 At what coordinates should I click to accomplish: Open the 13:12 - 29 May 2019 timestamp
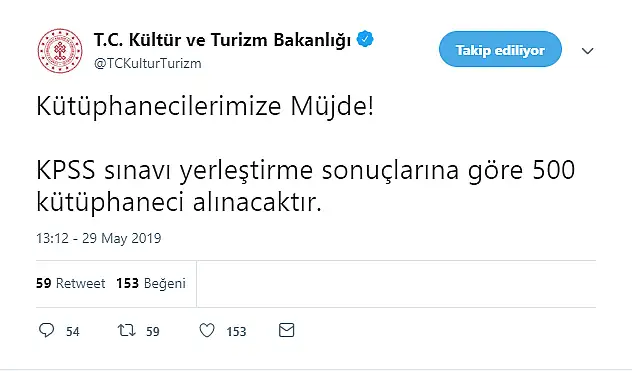coord(98,238)
